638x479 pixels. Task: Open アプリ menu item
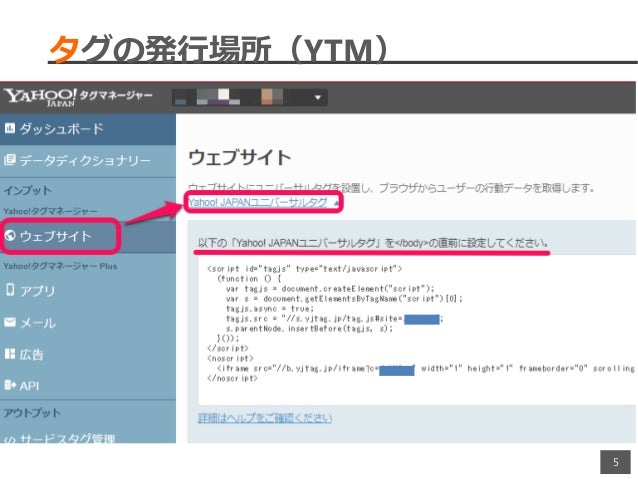click(88, 291)
